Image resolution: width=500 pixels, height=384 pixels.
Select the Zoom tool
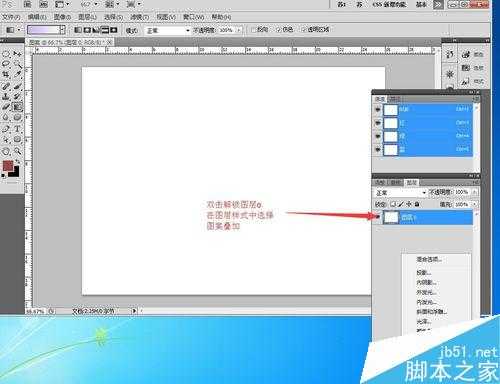coord(17,152)
